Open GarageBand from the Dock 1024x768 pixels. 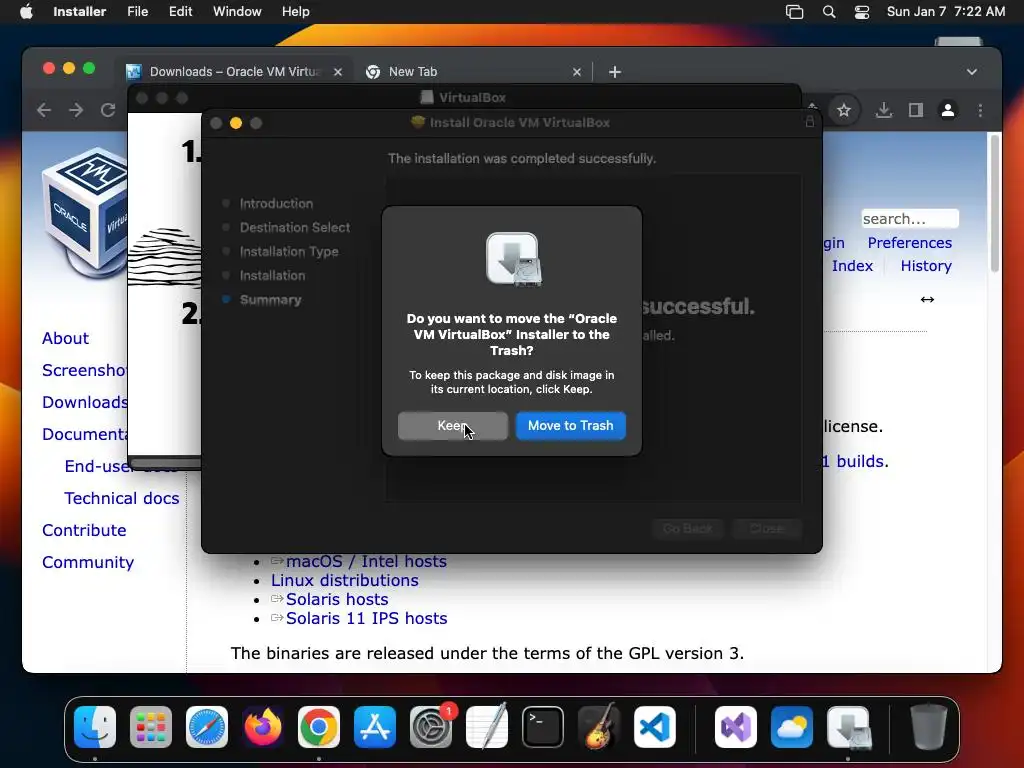[599, 726]
